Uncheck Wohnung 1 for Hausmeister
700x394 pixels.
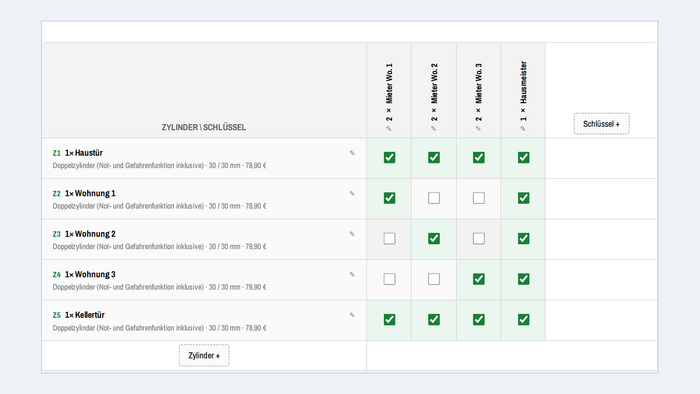tap(524, 198)
